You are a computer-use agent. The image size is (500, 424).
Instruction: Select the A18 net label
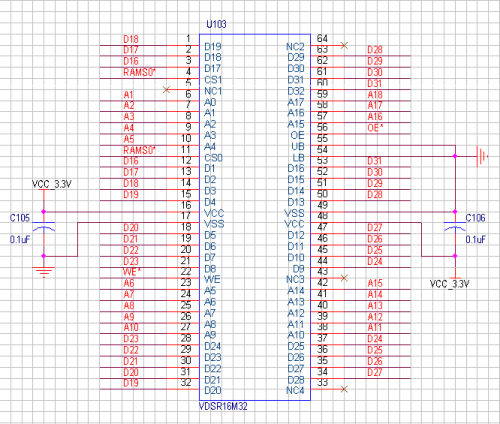pyautogui.click(x=375, y=95)
